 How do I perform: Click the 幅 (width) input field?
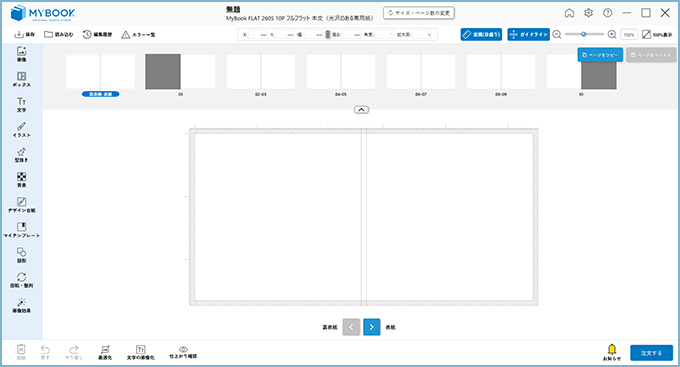(314, 34)
